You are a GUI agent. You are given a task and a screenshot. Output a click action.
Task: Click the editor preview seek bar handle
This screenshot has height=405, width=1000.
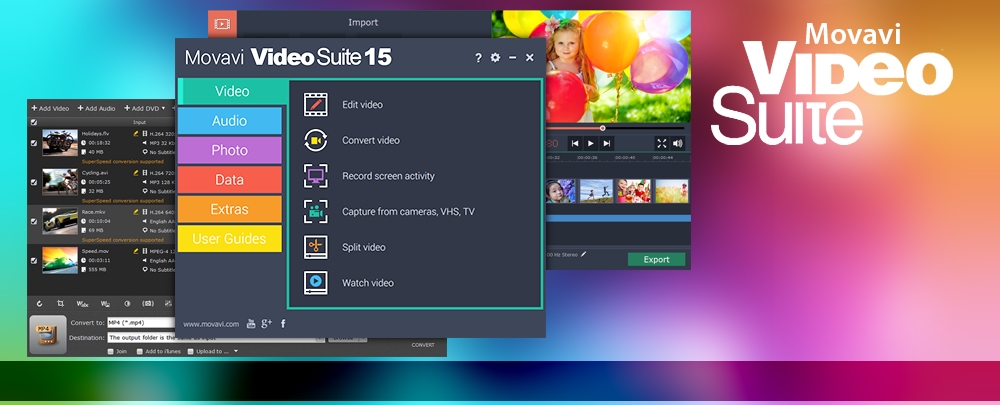coord(603,128)
